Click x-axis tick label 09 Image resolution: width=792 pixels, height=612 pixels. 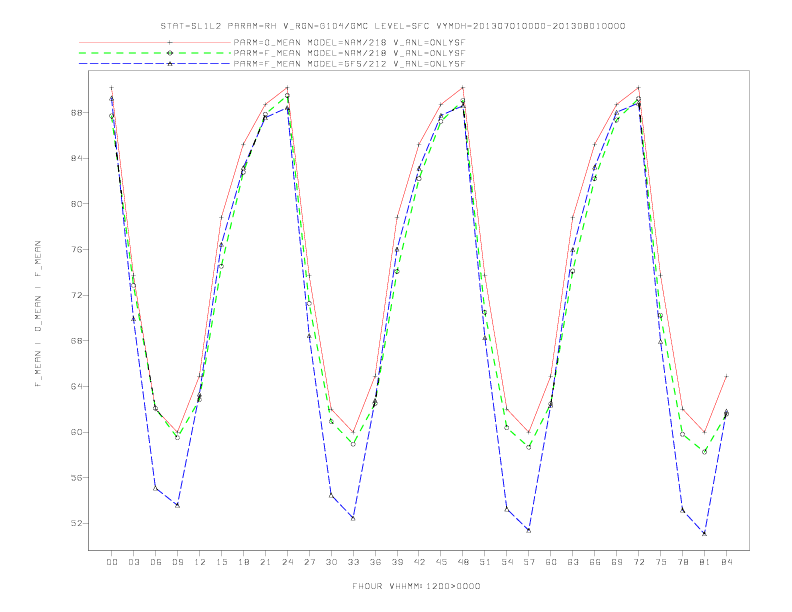tap(177, 562)
